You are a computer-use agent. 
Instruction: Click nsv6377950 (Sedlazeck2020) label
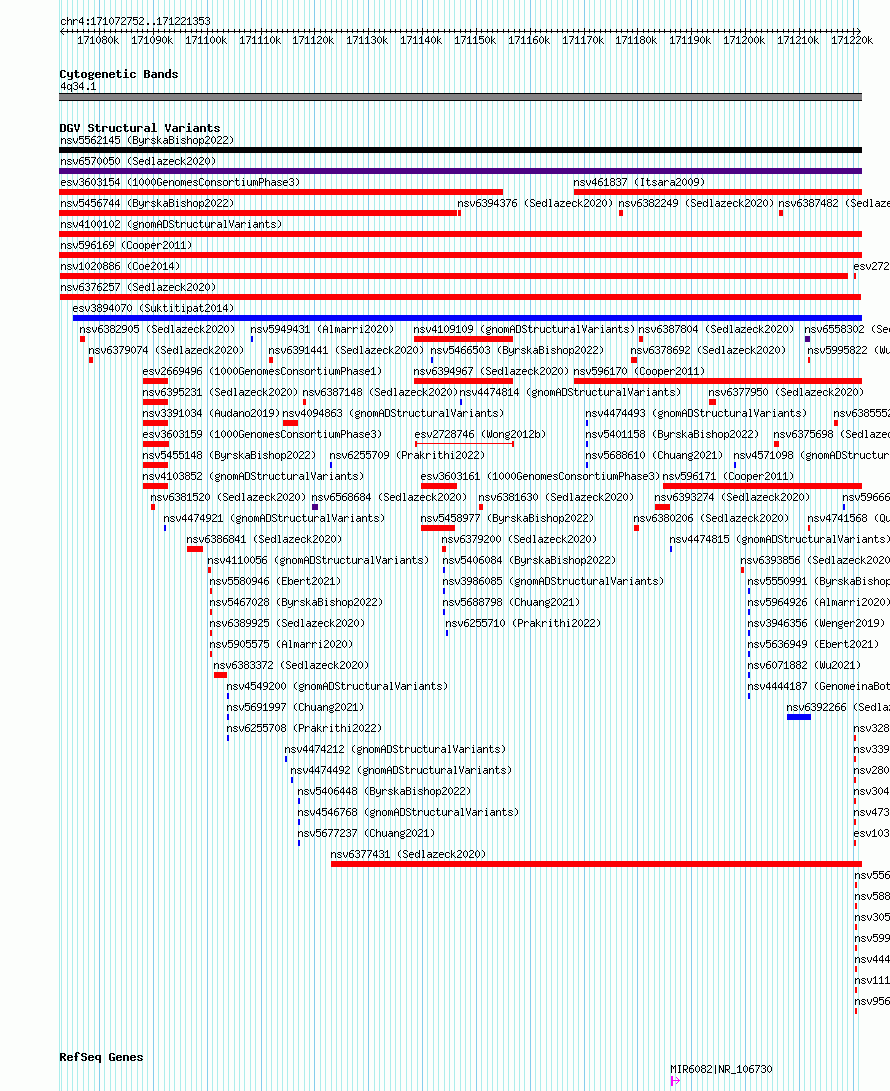click(786, 392)
